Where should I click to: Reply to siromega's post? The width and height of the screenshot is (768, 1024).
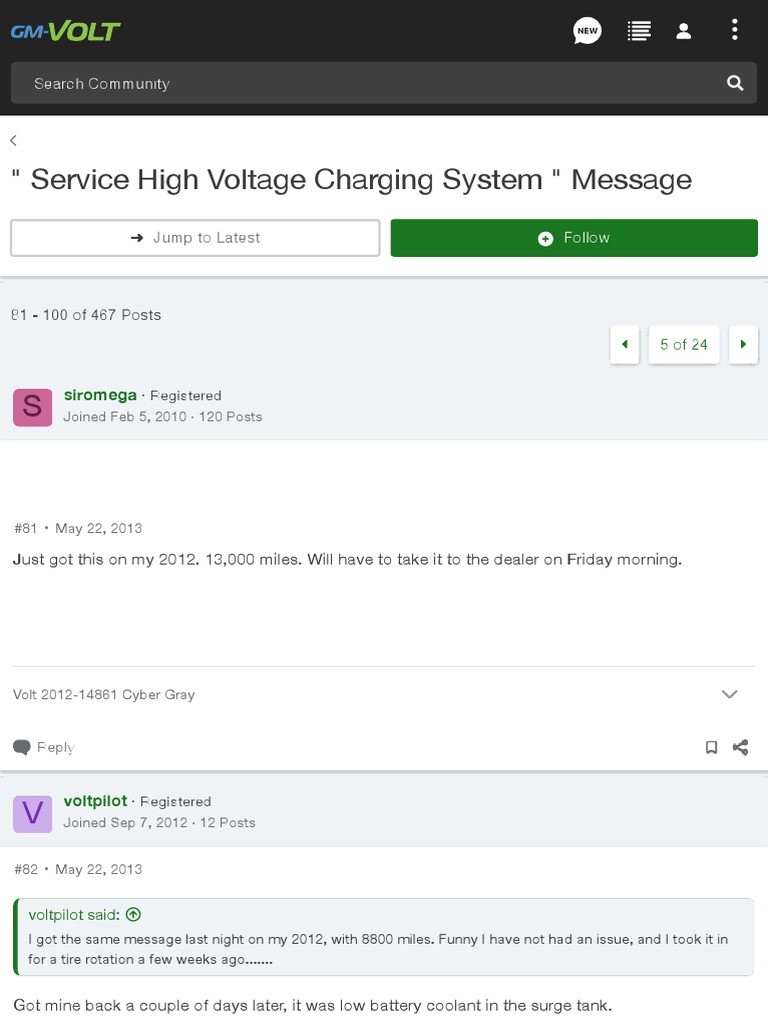click(x=44, y=747)
